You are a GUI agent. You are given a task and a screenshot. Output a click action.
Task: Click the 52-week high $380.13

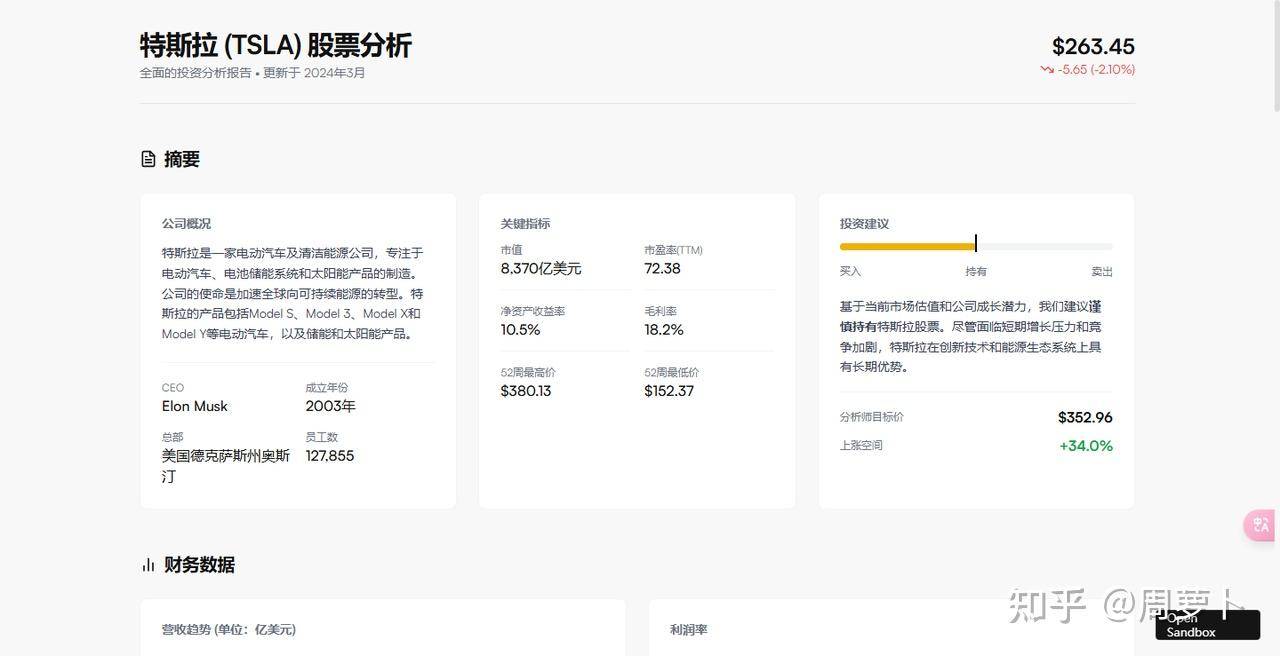[x=526, y=391]
